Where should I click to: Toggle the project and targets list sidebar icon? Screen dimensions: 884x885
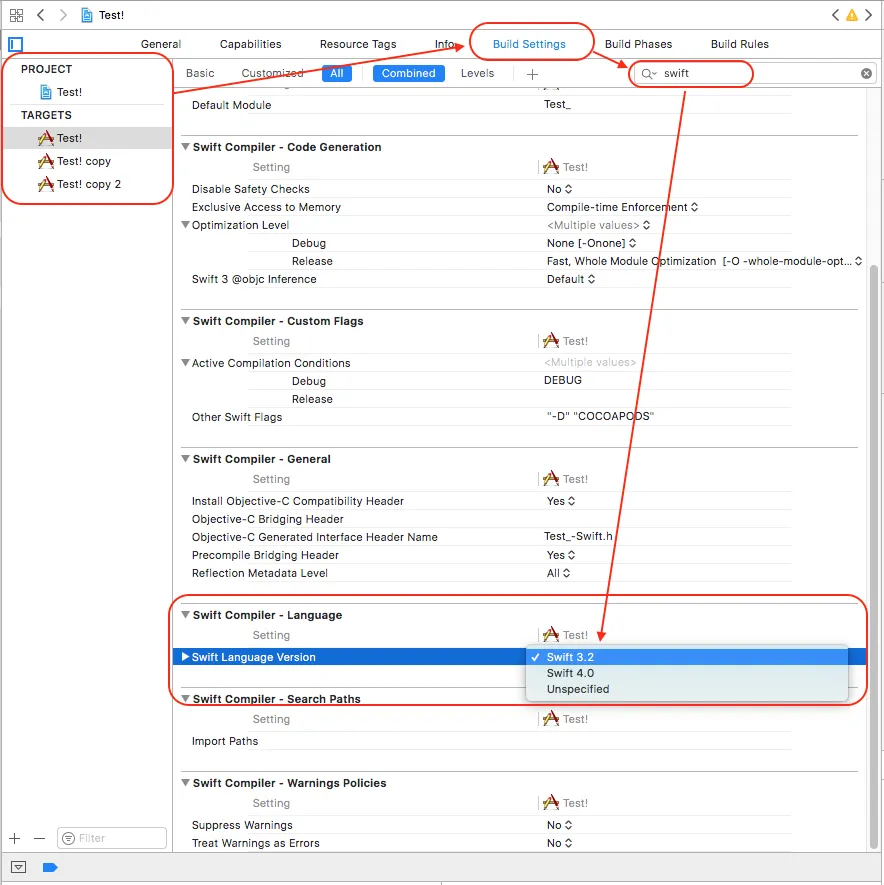[16, 44]
